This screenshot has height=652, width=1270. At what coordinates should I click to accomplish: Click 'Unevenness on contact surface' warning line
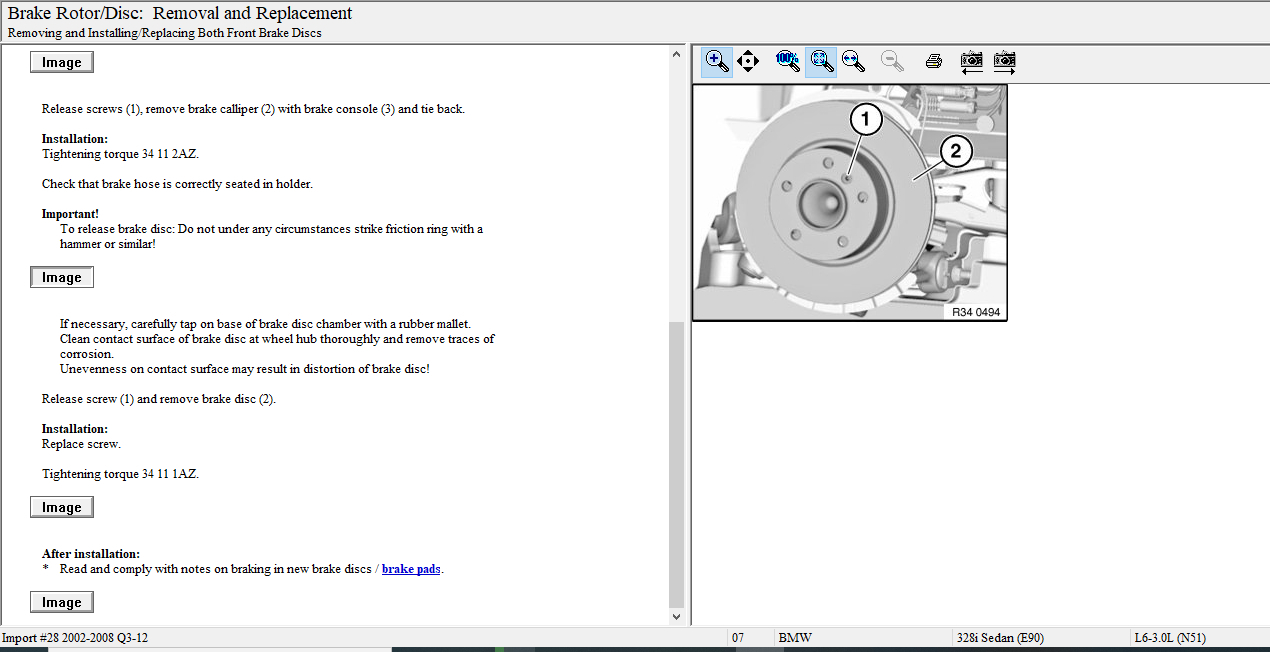click(x=245, y=369)
